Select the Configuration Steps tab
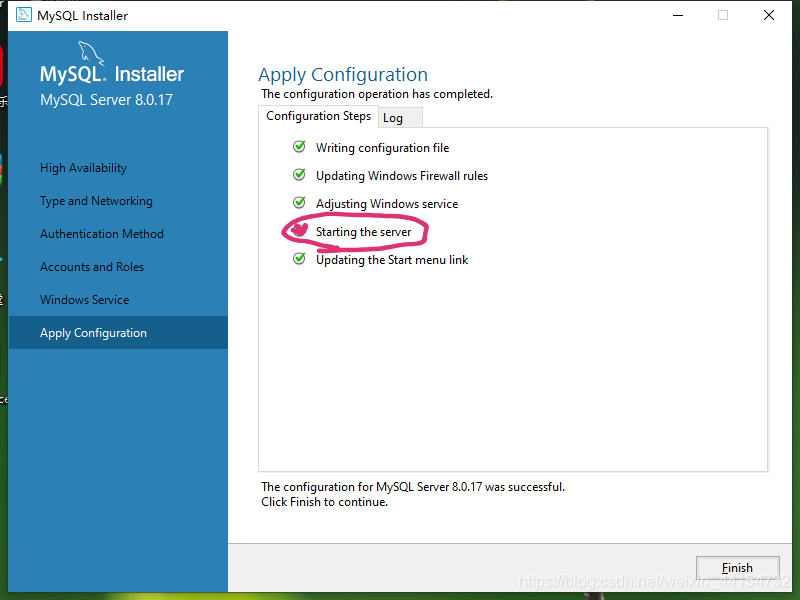 (x=318, y=116)
